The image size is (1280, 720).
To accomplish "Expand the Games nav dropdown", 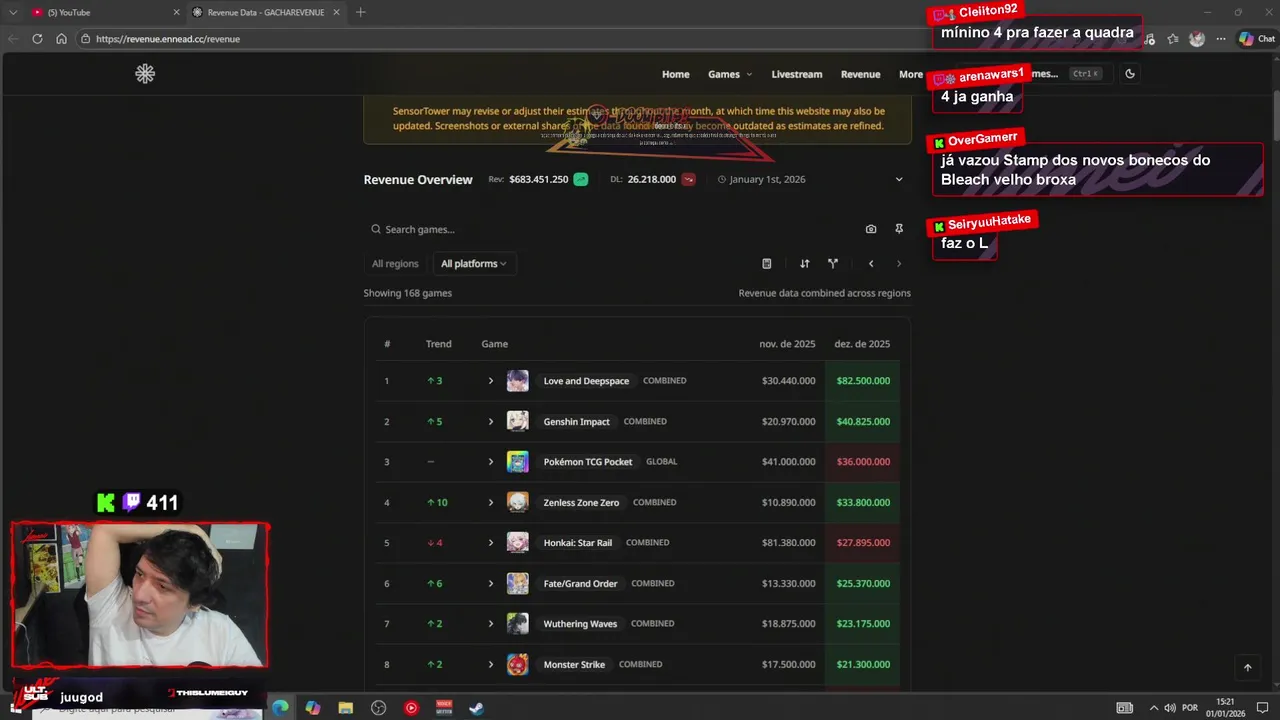I will point(730,74).
